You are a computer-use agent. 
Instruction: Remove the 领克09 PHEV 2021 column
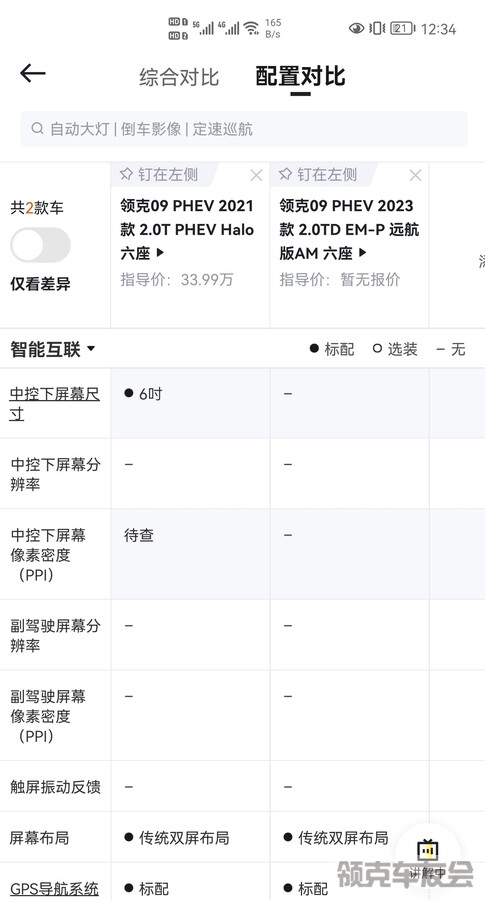256,175
